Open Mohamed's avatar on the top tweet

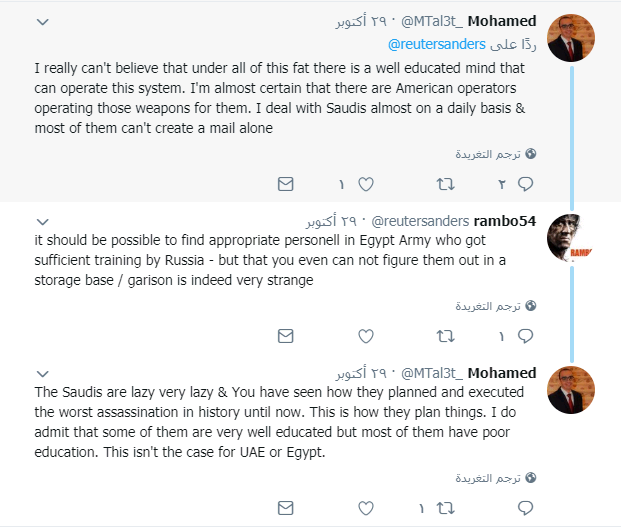tap(572, 39)
